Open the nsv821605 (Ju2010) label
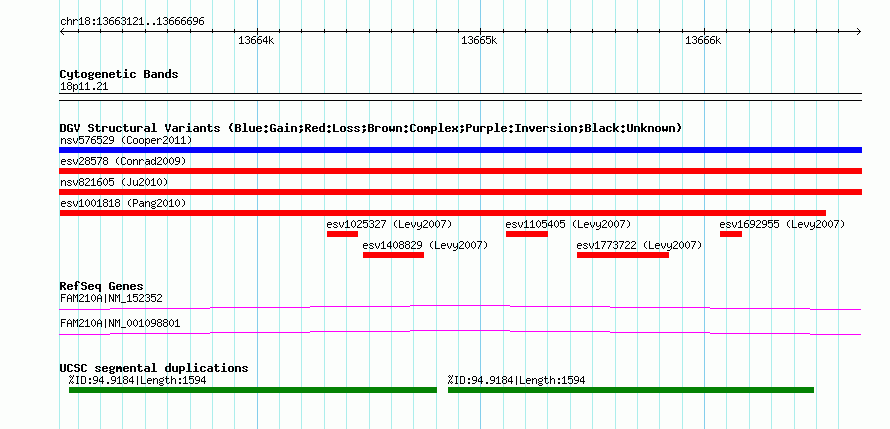The width and height of the screenshot is (890, 429). [114, 182]
